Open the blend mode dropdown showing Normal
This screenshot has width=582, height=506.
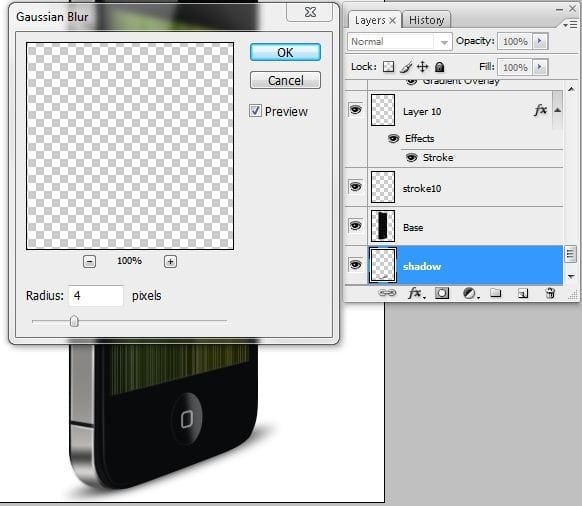click(400, 42)
